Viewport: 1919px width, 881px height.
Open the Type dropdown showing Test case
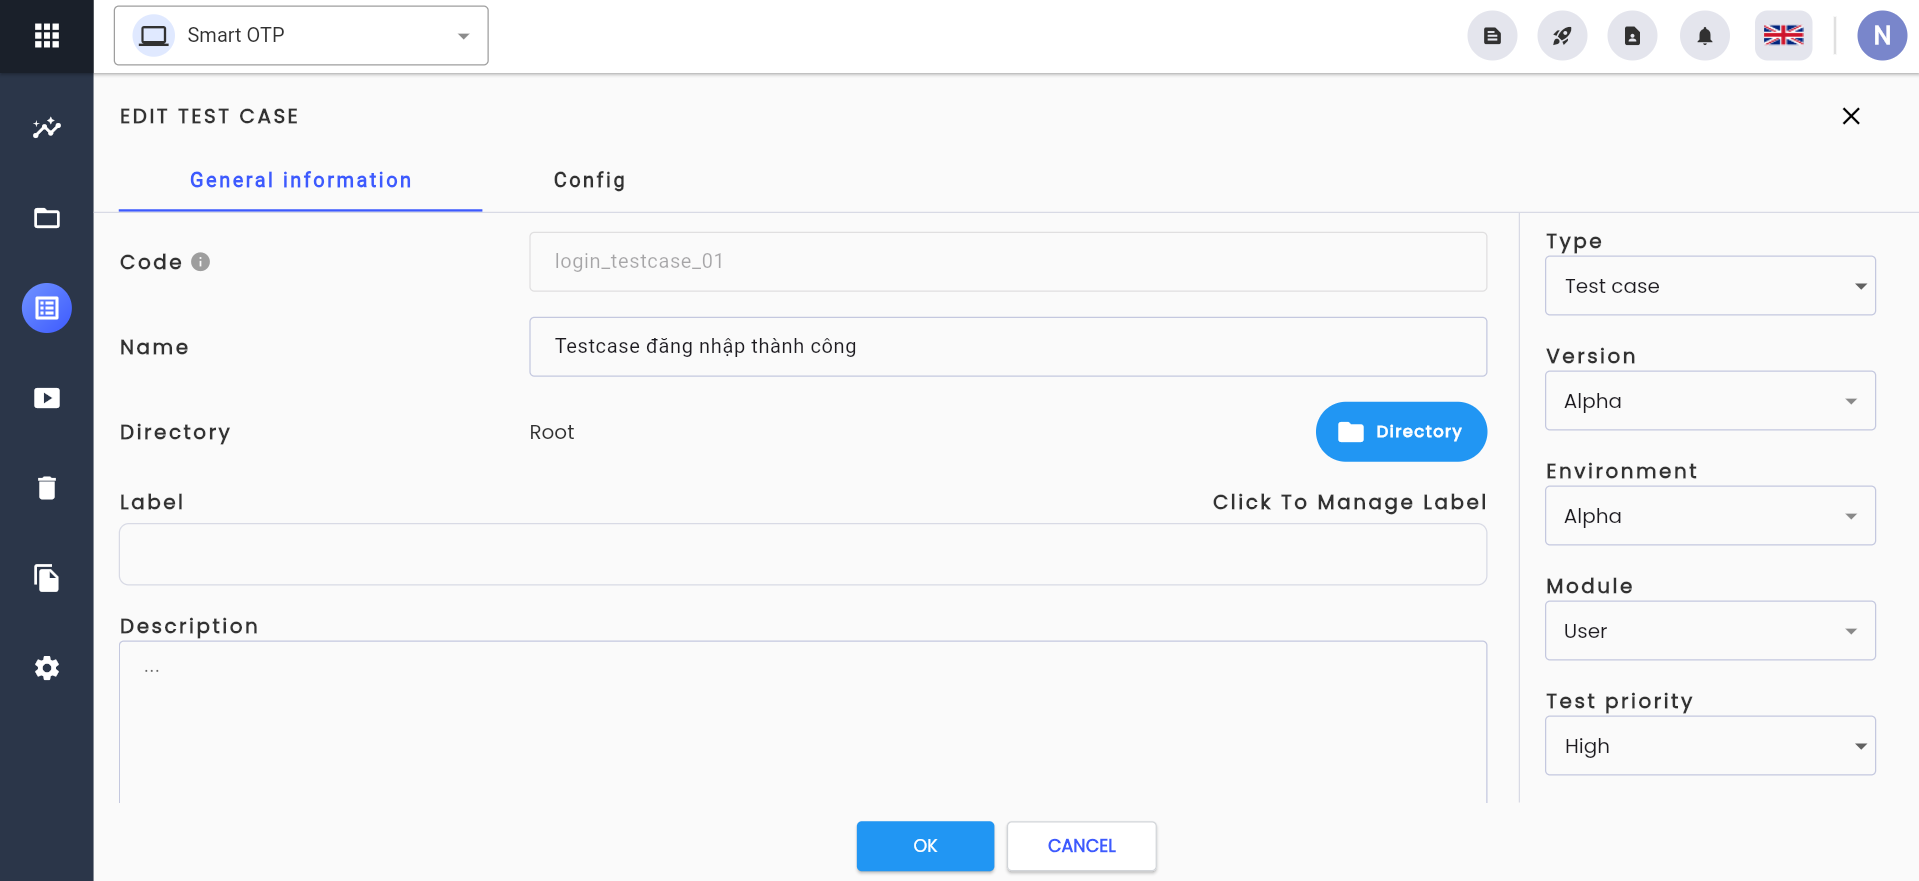point(1710,286)
